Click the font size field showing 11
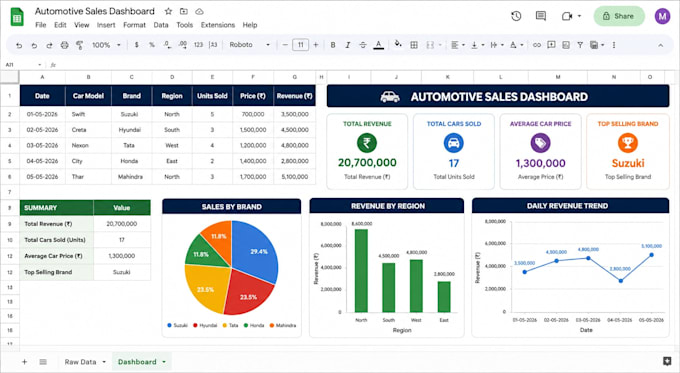This screenshot has height=373, width=680. (x=301, y=45)
